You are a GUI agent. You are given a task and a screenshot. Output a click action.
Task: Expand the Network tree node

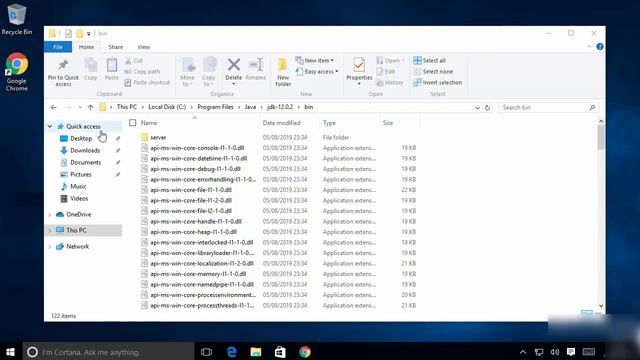point(50,247)
